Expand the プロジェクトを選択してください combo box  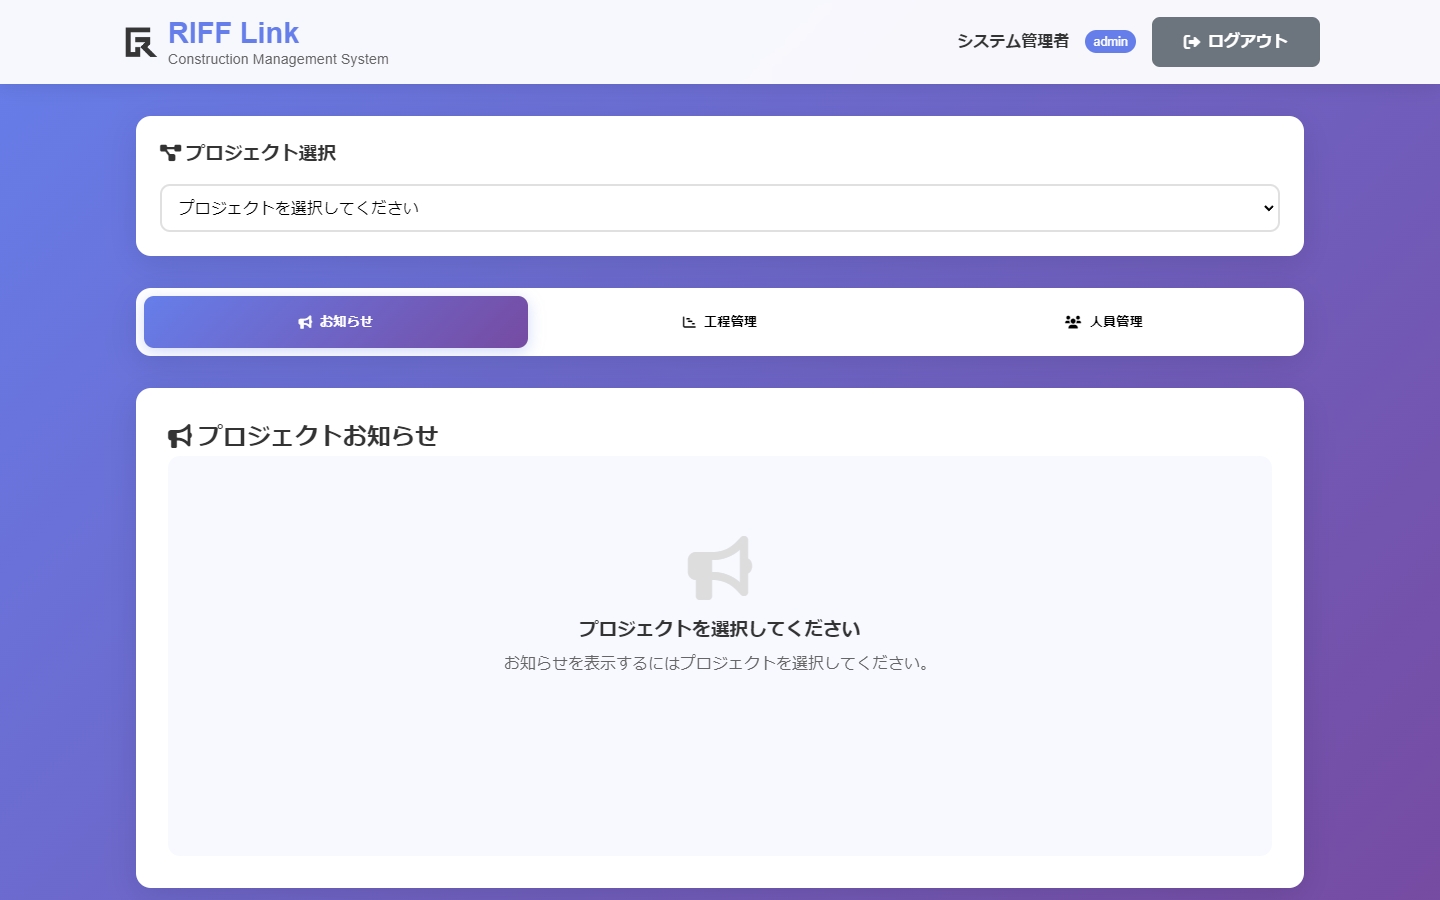click(x=720, y=208)
